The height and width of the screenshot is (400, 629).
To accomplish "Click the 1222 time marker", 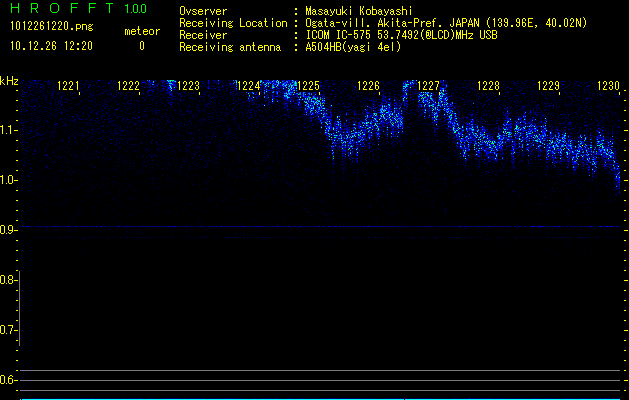I will point(128,86).
